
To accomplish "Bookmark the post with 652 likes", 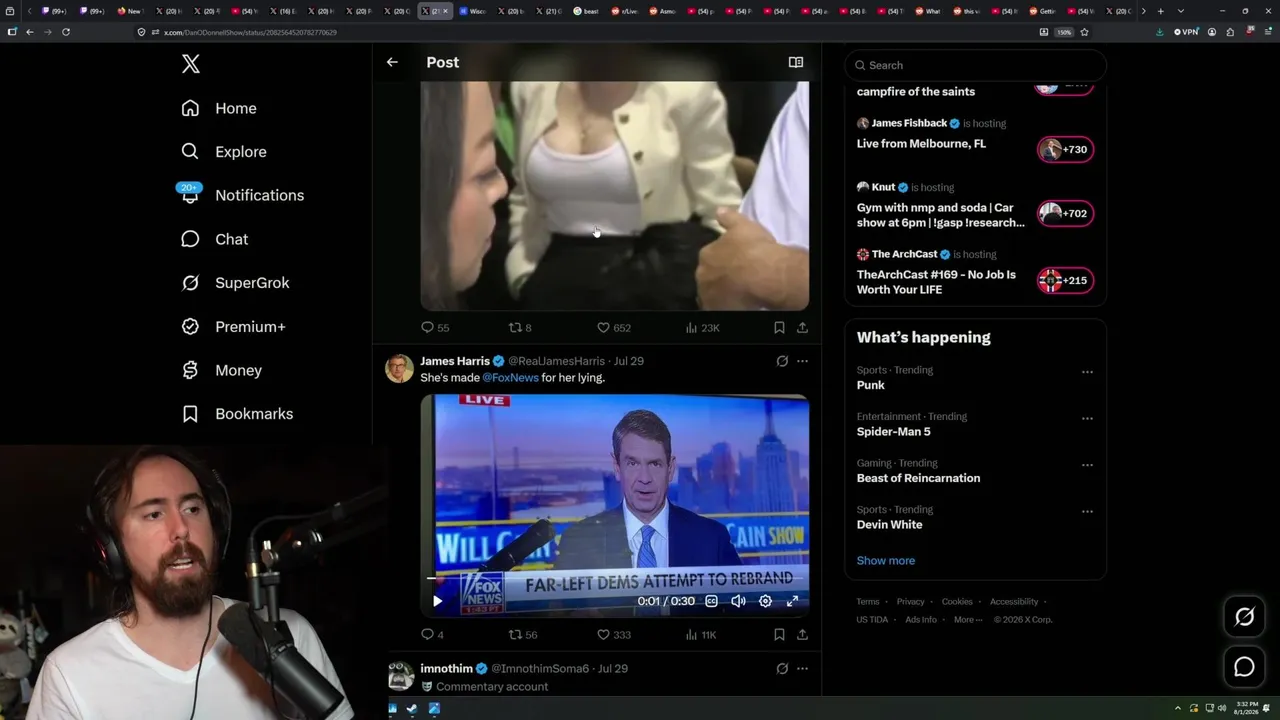I will [779, 328].
